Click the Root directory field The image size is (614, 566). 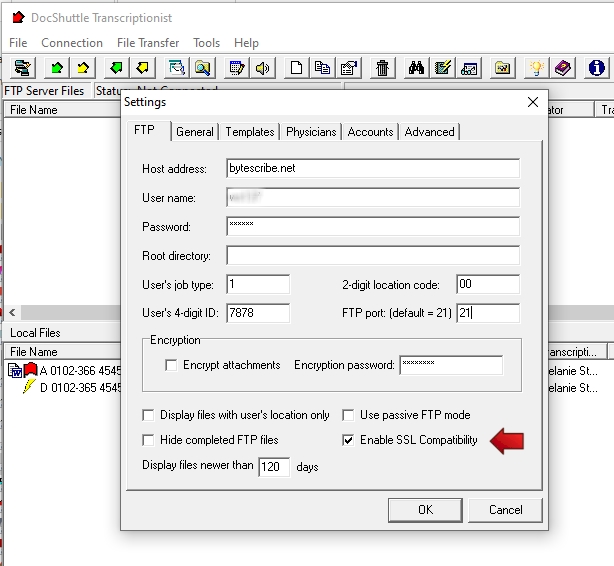tap(373, 255)
